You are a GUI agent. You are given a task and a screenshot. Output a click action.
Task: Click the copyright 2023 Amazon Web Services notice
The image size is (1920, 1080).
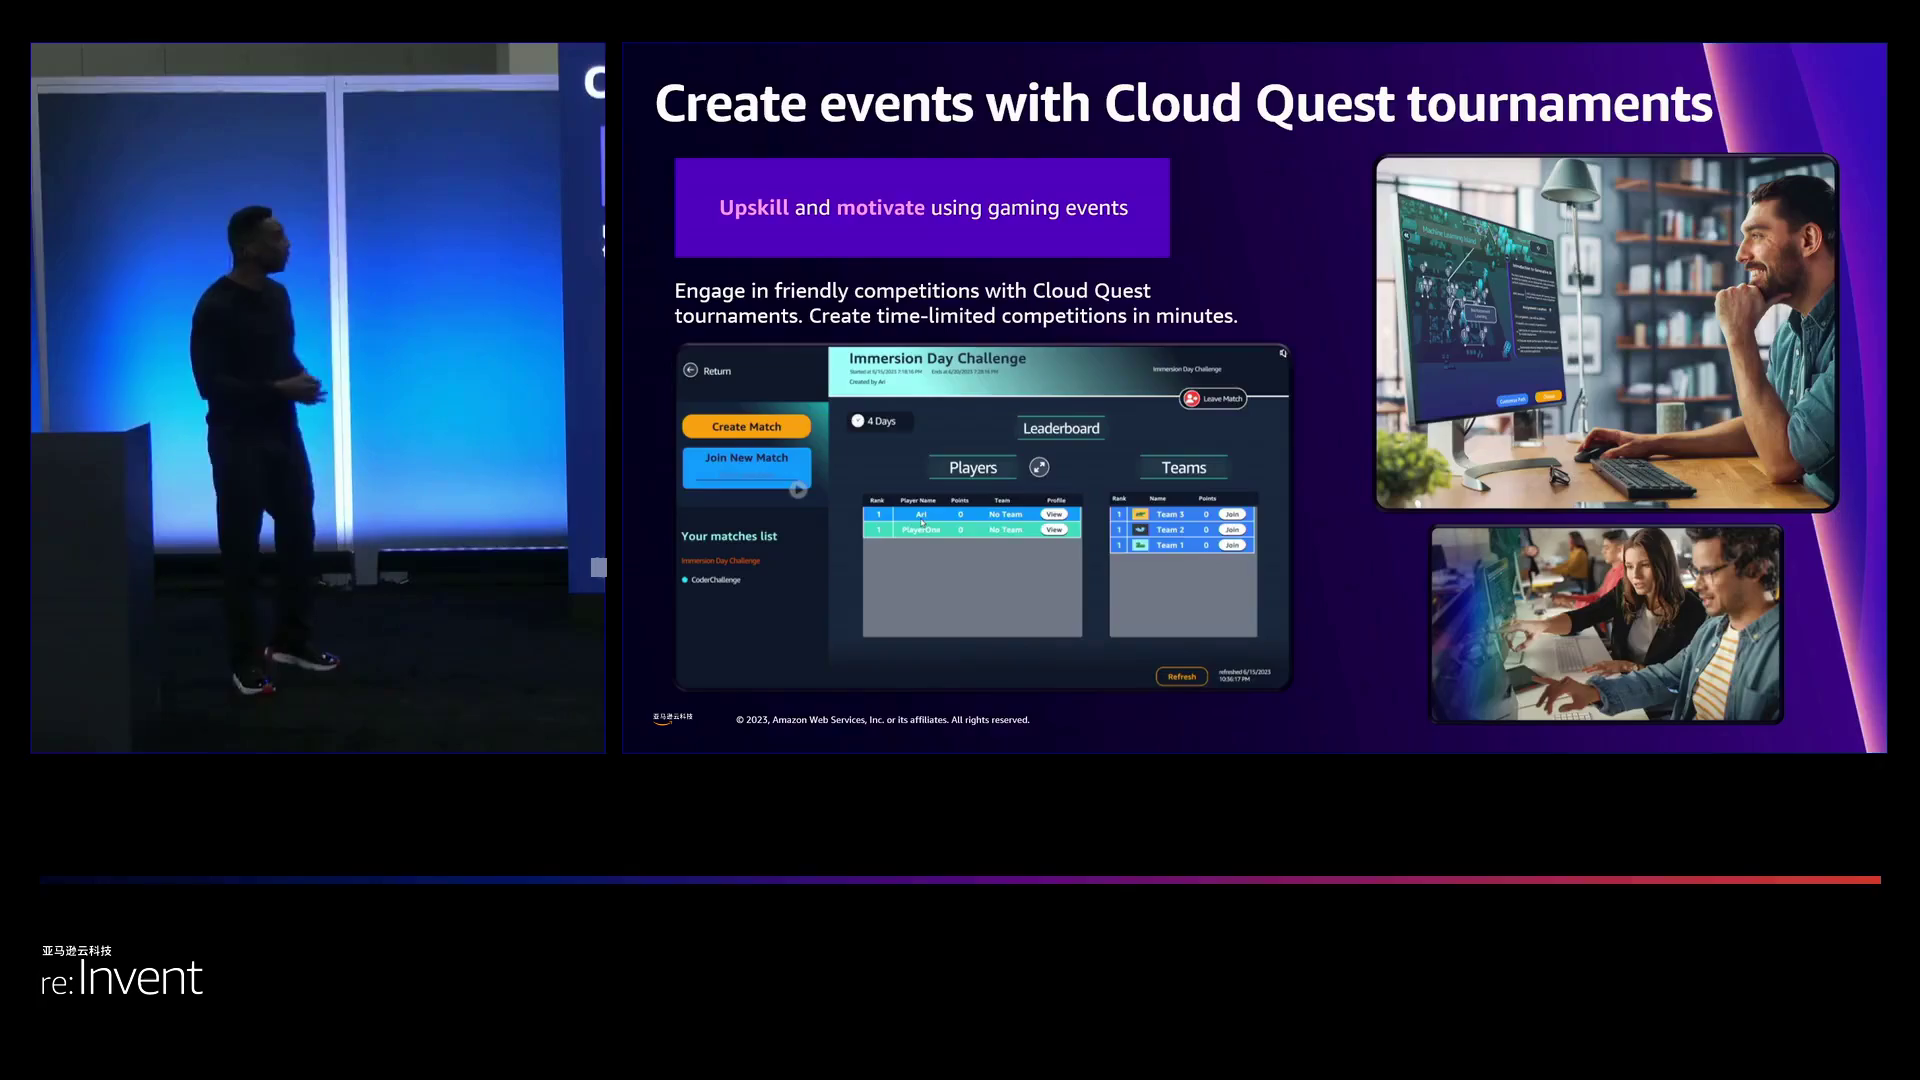tap(882, 720)
